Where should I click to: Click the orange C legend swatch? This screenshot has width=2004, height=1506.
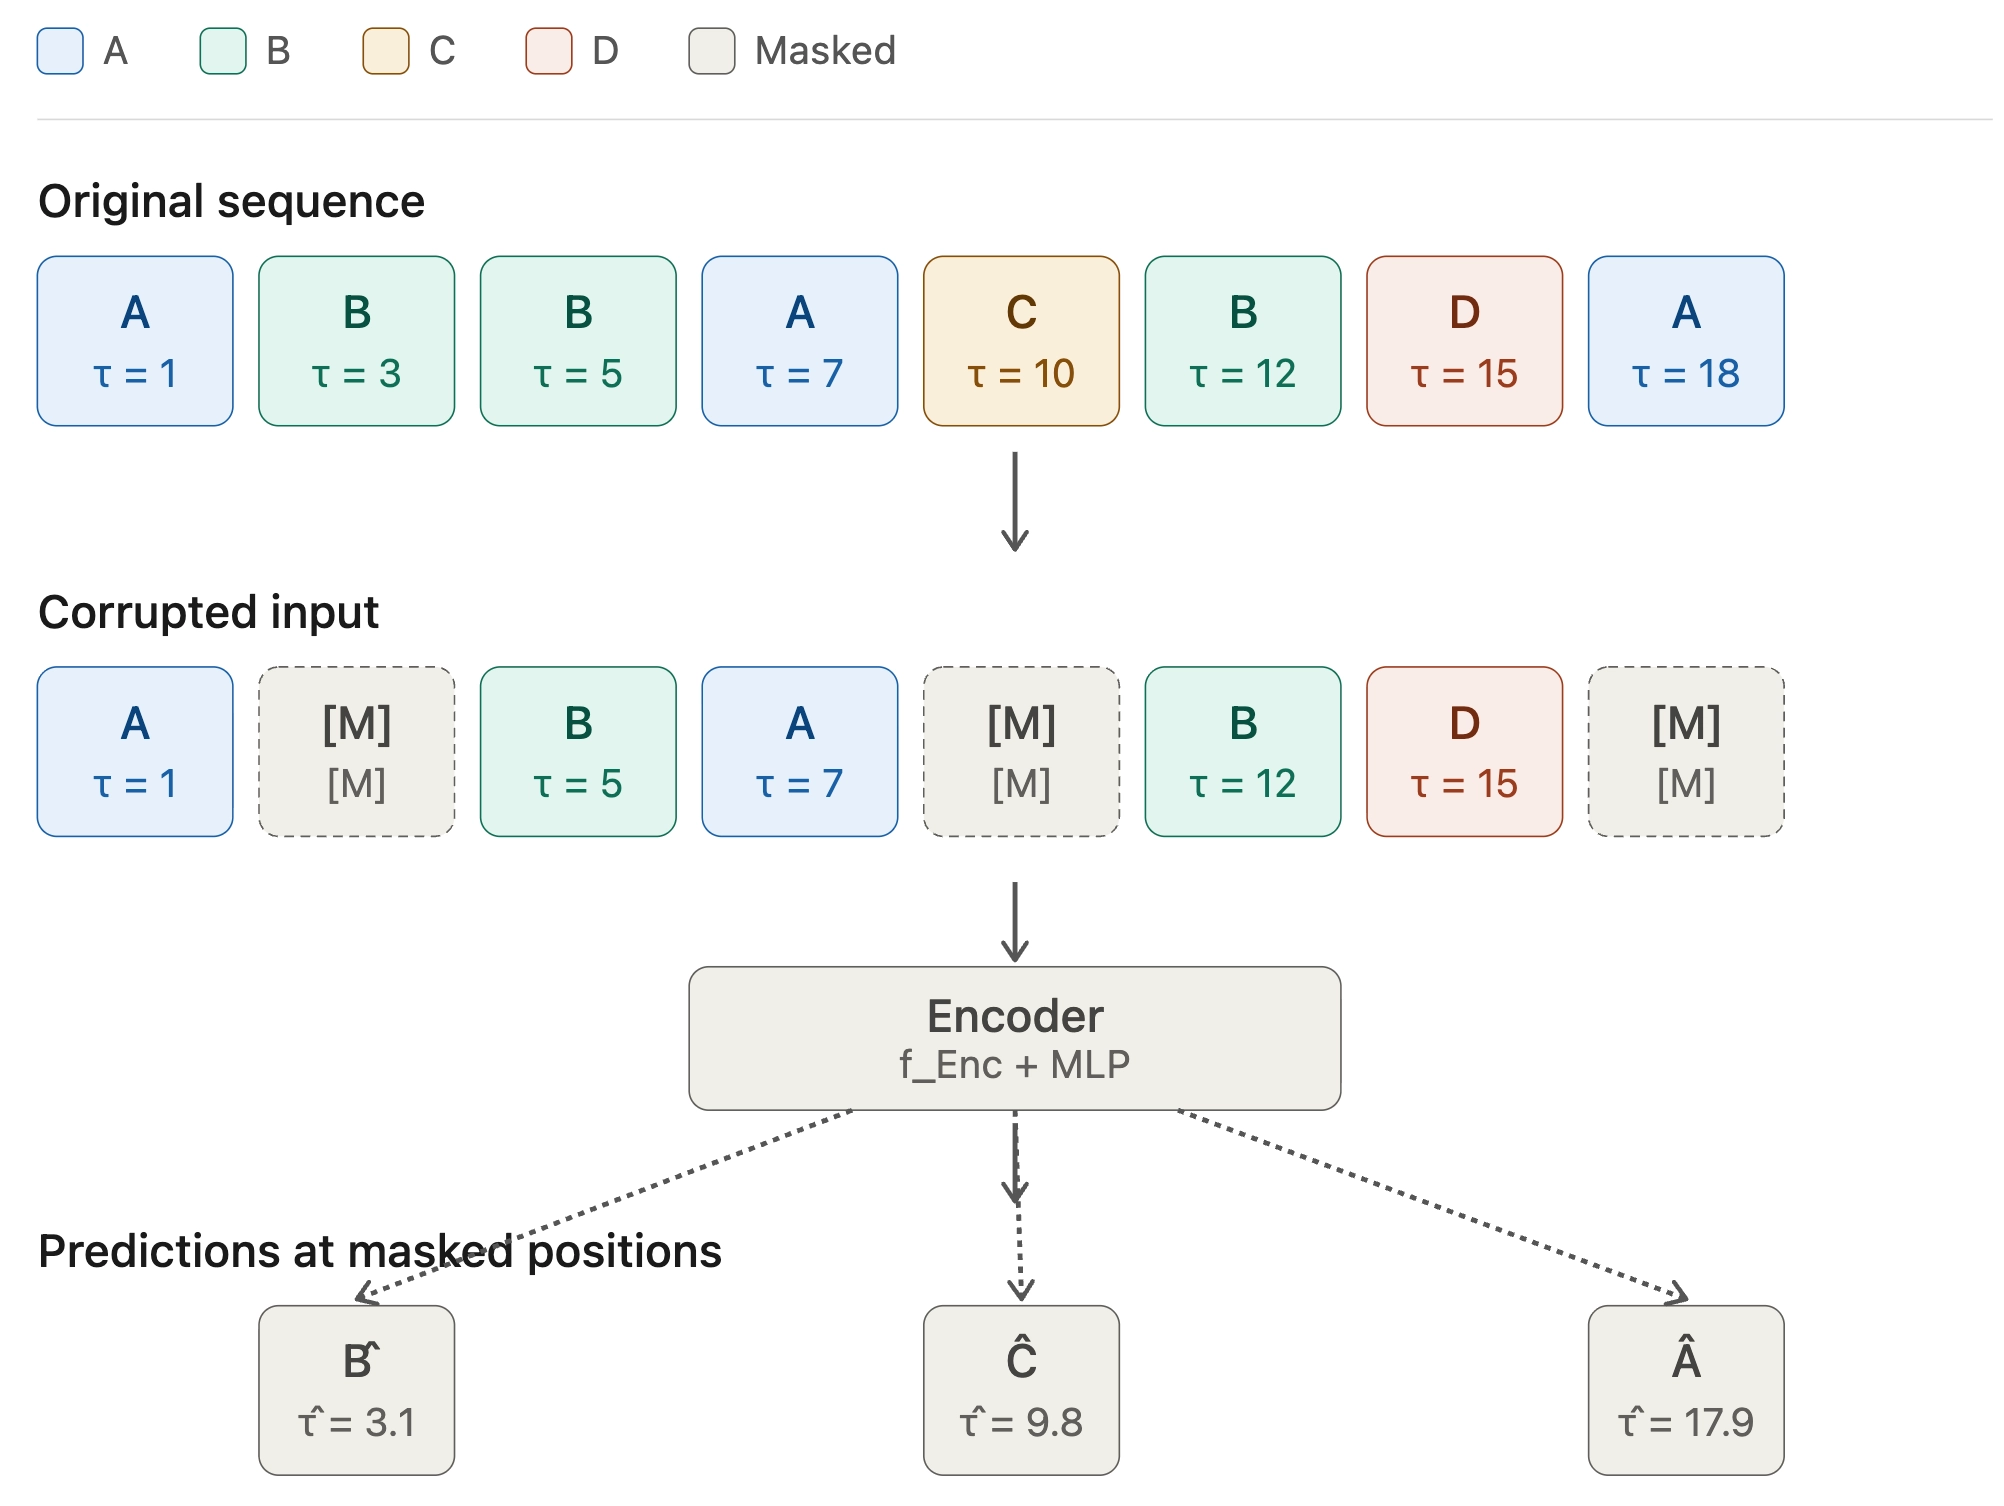[x=386, y=51]
